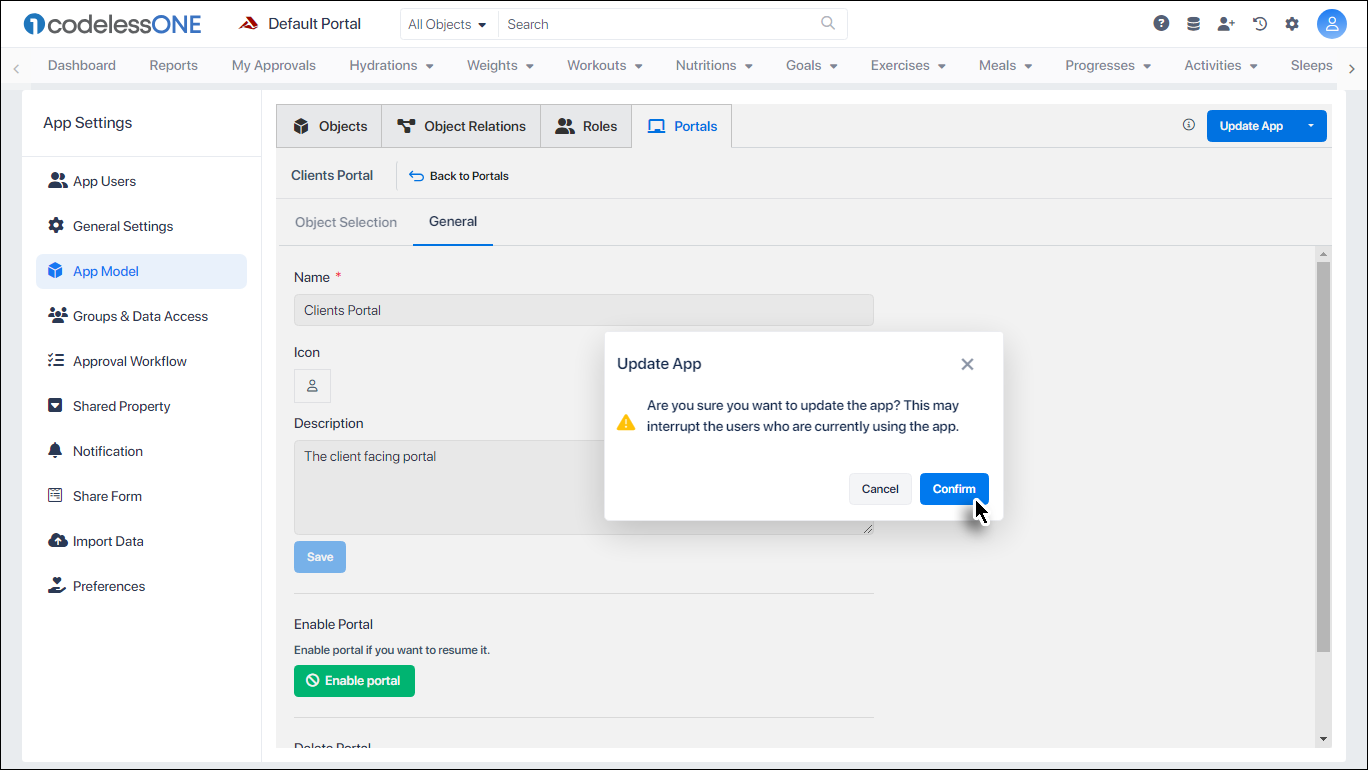Click the search magnifier in the search bar
Viewport: 1368px width, 770px height.
827,23
